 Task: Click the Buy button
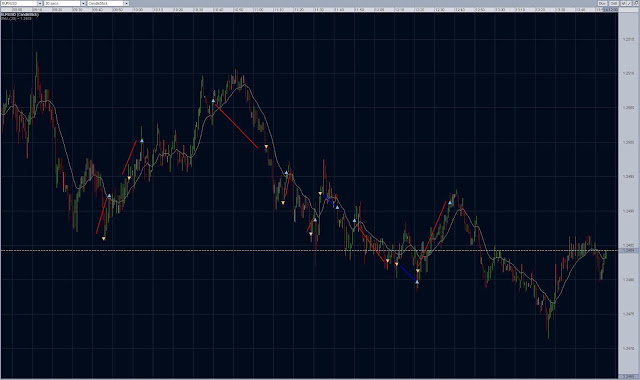click(x=602, y=3)
